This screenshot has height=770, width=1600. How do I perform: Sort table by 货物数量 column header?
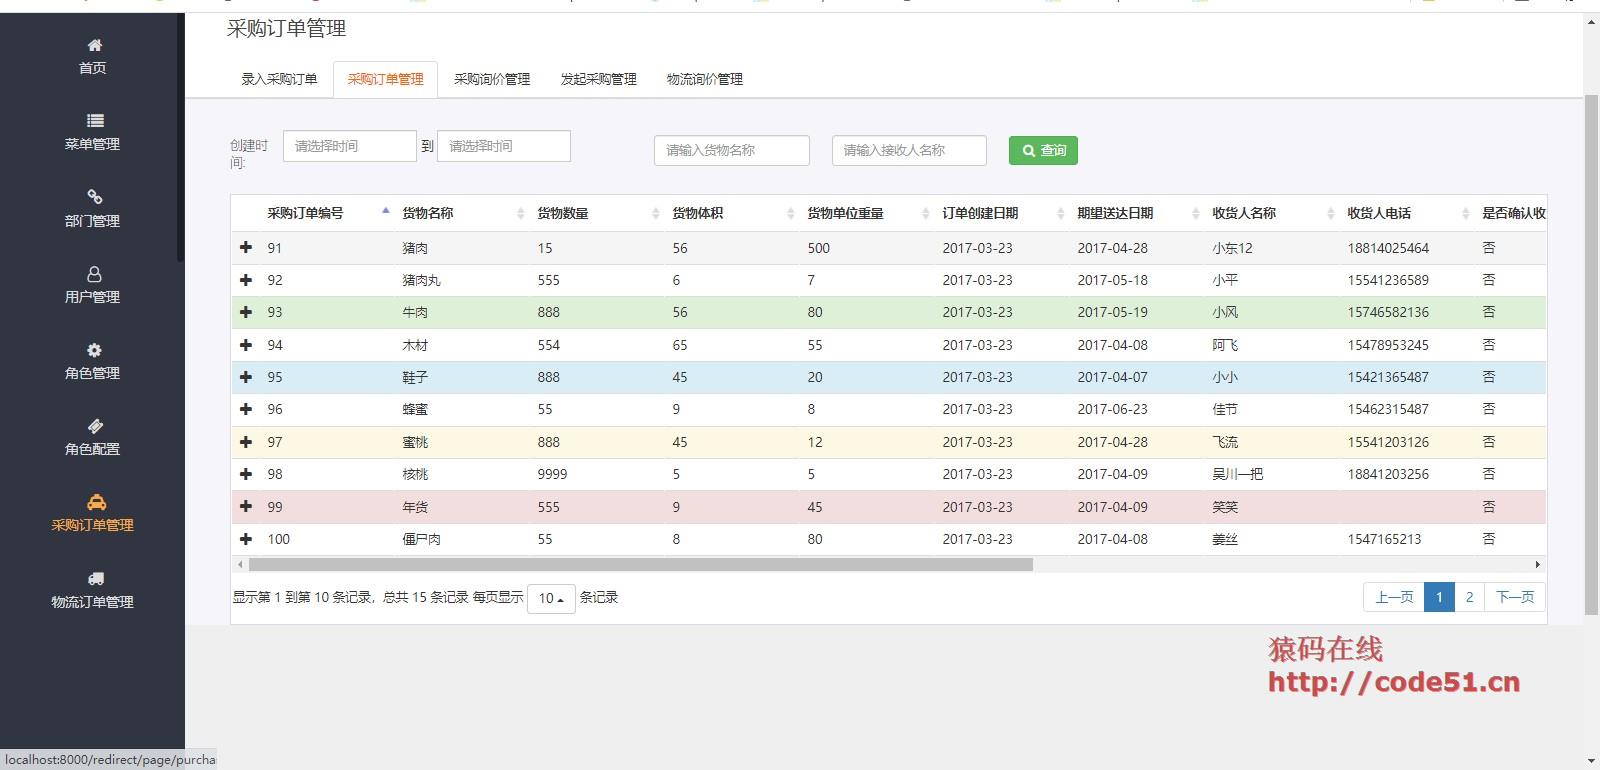563,213
